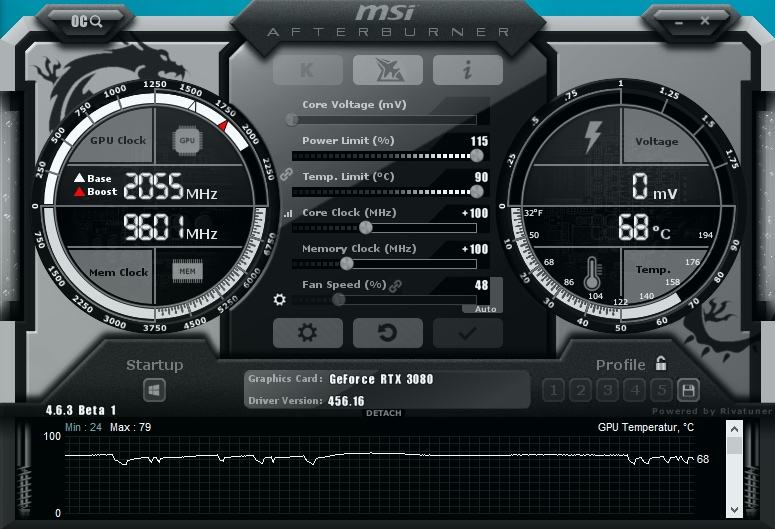Image resolution: width=775 pixels, height=529 pixels.
Task: Click the Power Limit slider handle
Action: (477, 156)
